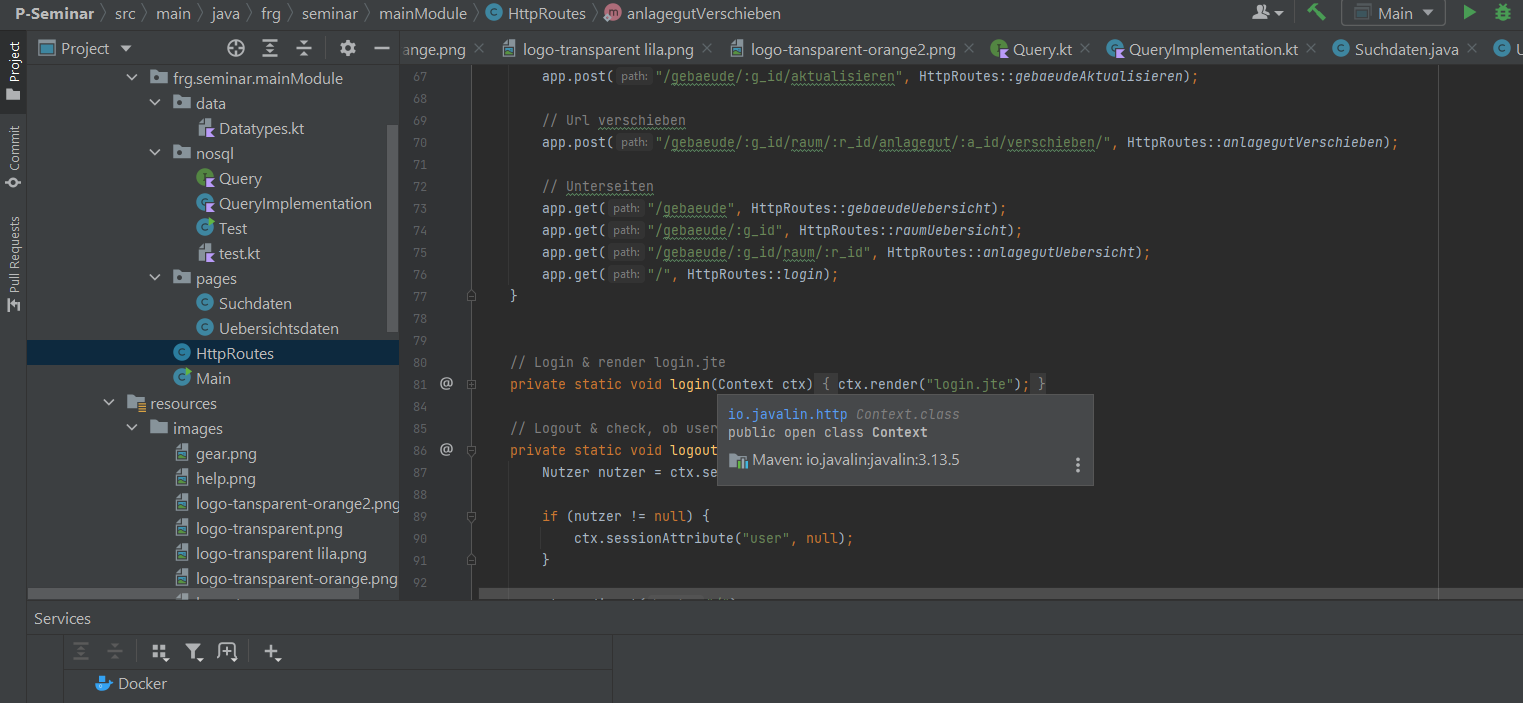Click Add Service plus icon

272,652
